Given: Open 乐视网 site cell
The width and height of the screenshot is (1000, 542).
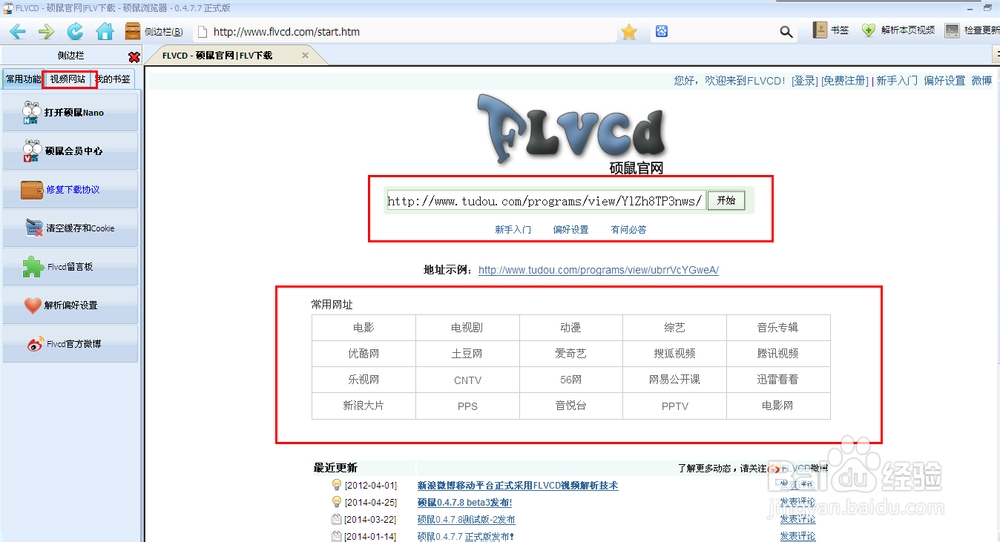Looking at the screenshot, I should pos(364,379).
